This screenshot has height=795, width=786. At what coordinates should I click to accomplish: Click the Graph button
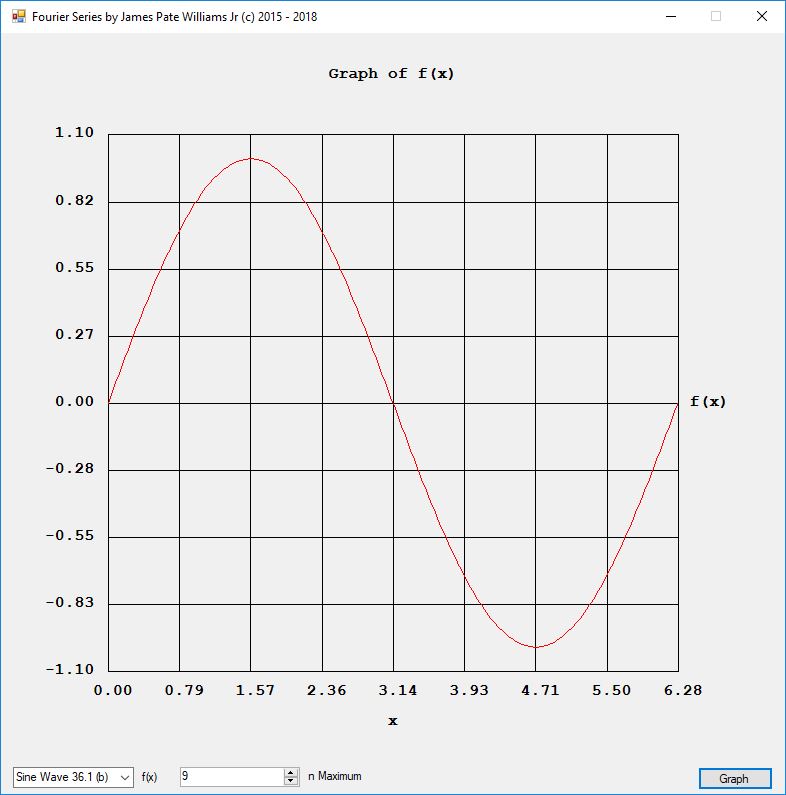coord(735,778)
